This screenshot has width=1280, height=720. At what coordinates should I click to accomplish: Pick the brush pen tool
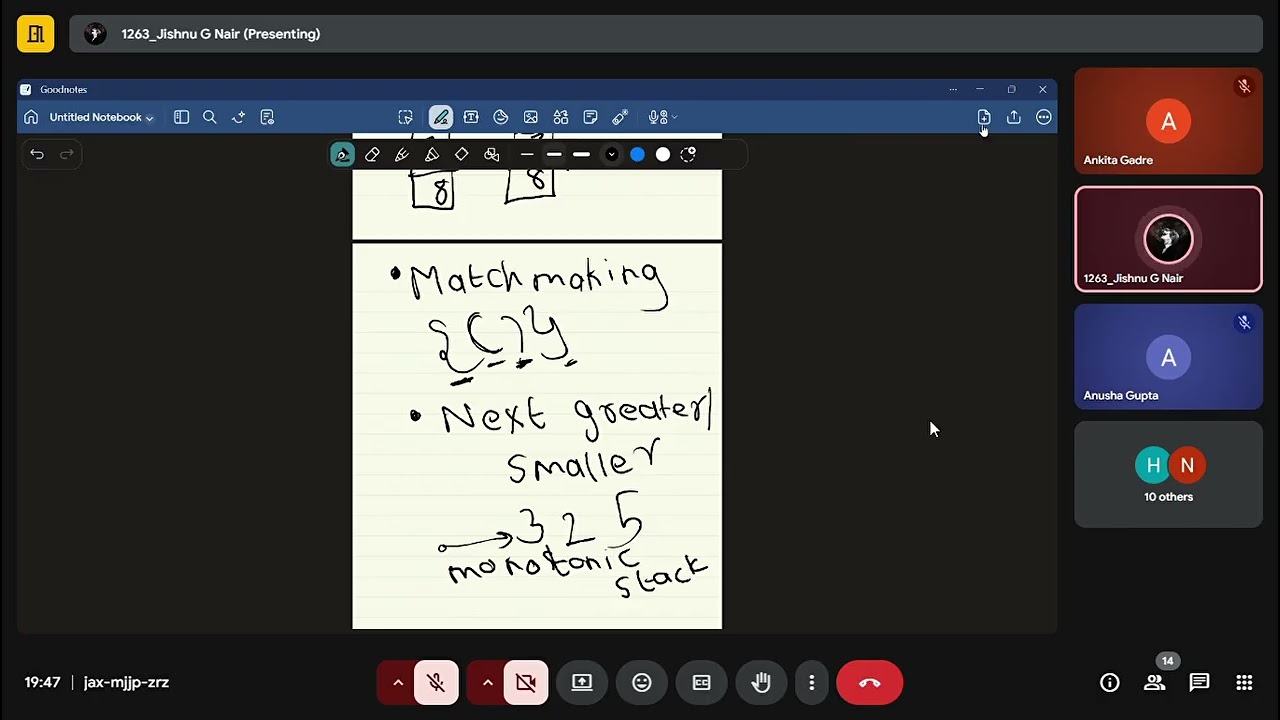point(402,154)
